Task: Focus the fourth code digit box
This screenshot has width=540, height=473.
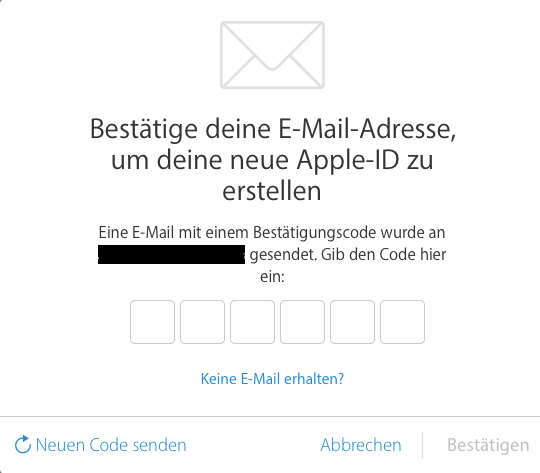Action: [302, 322]
